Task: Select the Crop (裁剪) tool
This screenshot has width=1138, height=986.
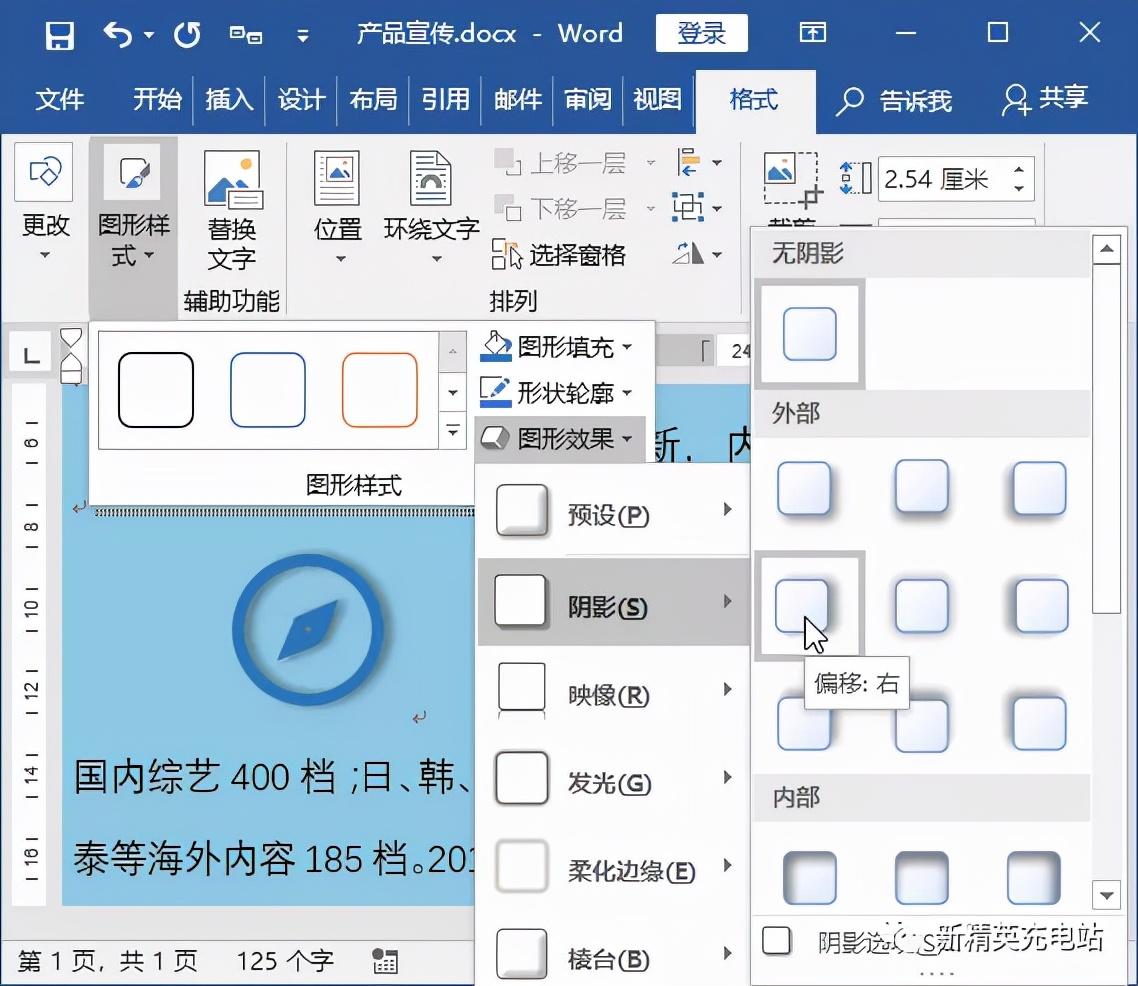Action: pos(789,180)
